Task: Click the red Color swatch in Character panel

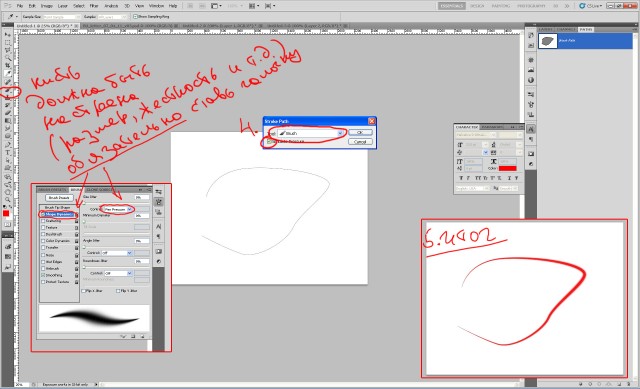Action: (x=507, y=168)
